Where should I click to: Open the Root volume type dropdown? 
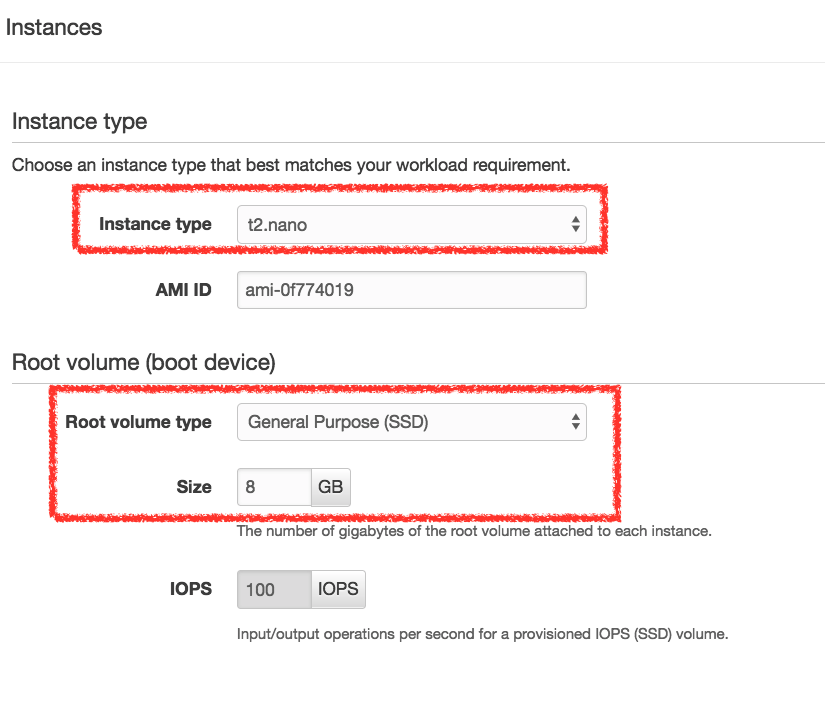pos(411,422)
